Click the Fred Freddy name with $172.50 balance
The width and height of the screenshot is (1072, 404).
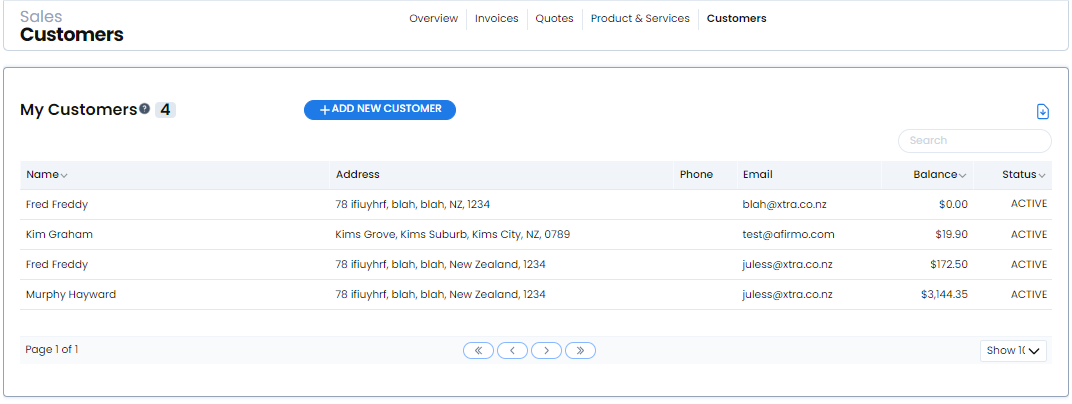(x=57, y=265)
